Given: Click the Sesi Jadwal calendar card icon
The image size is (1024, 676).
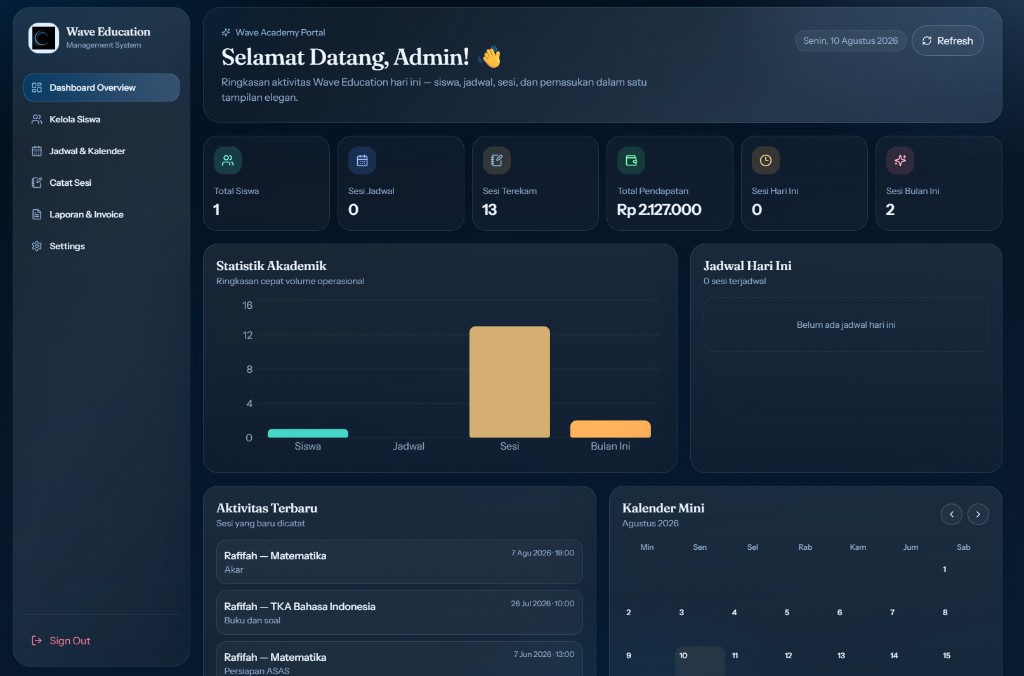Looking at the screenshot, I should (362, 160).
